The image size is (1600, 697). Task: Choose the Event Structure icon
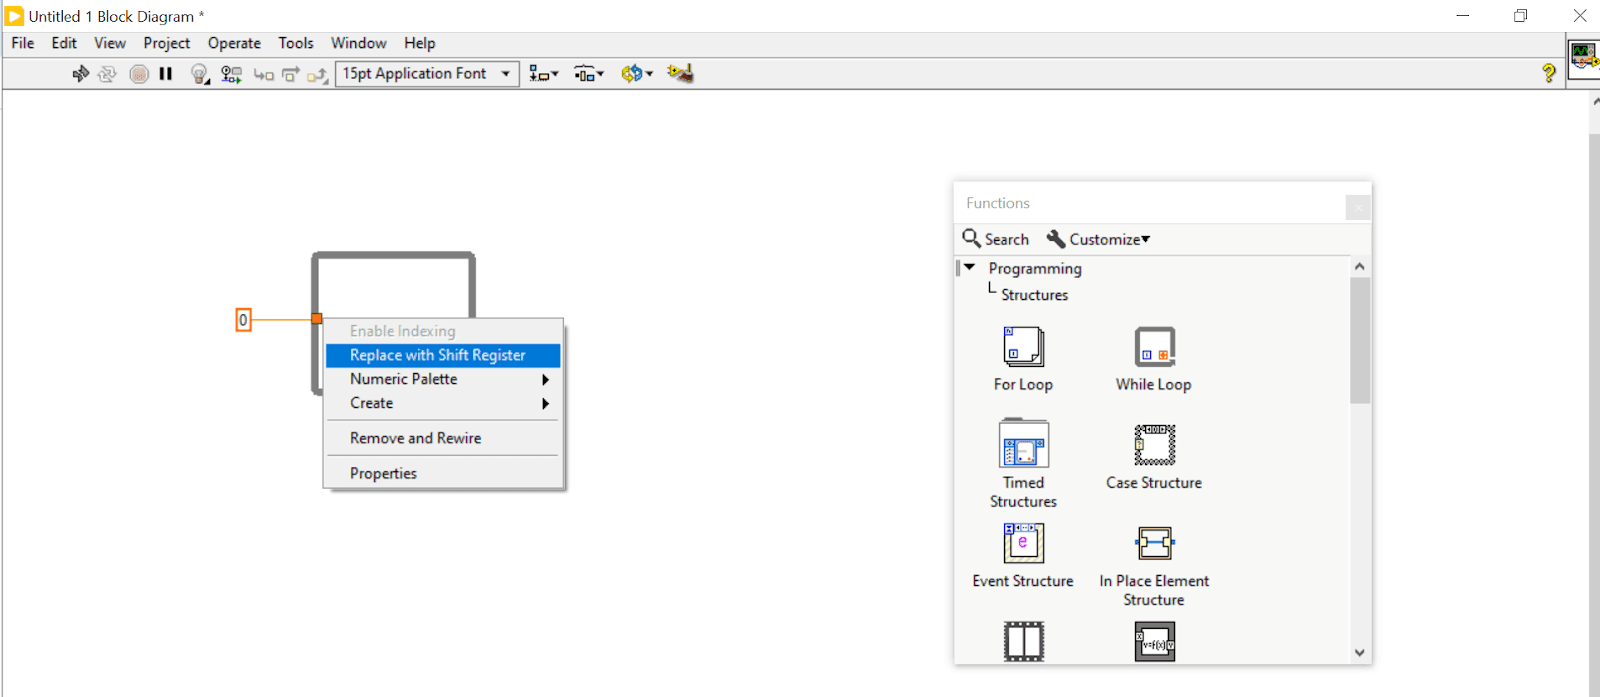(x=1023, y=543)
